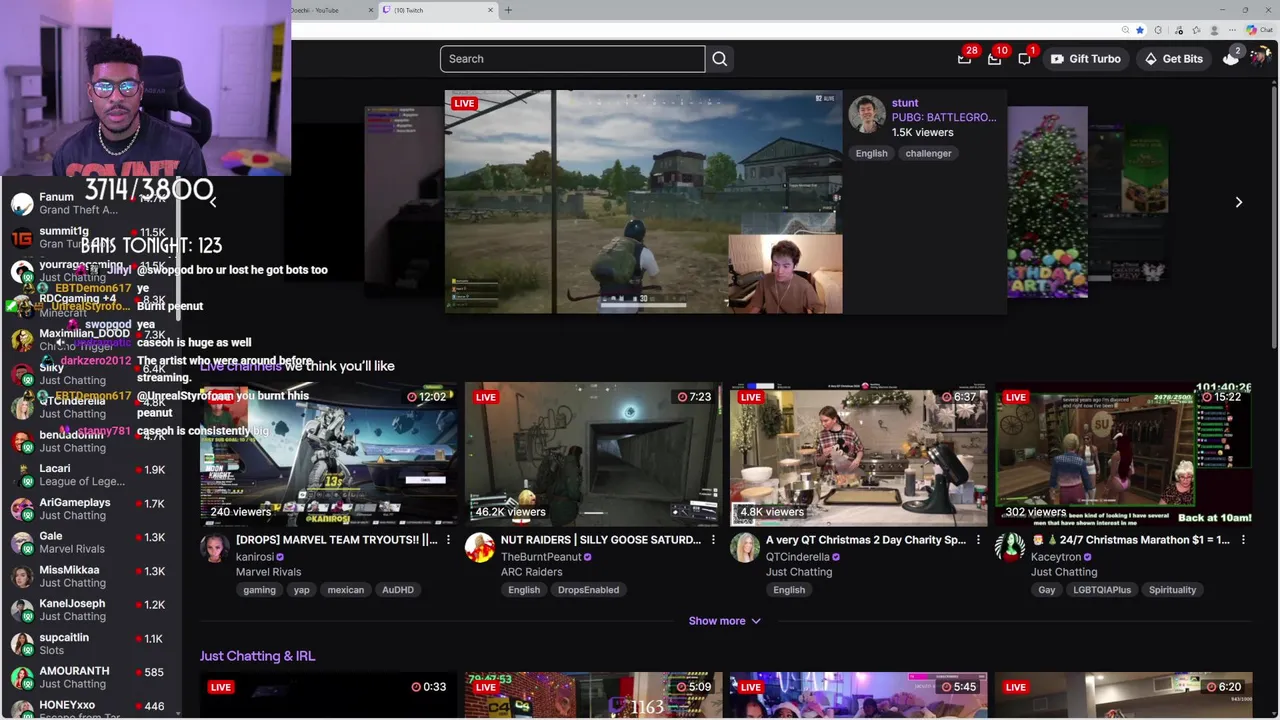
Task: Click the LGBTQIAPlus tag
Action: (1102, 590)
